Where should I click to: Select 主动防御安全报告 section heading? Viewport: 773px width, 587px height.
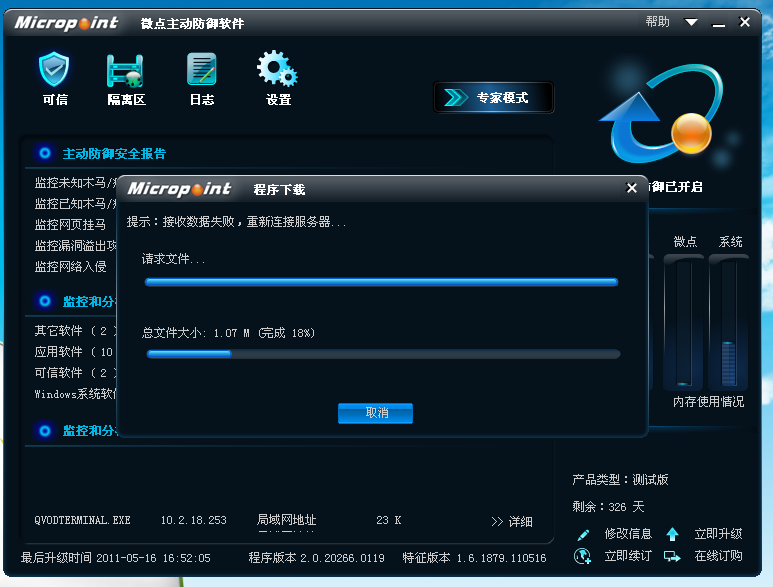pyautogui.click(x=114, y=154)
